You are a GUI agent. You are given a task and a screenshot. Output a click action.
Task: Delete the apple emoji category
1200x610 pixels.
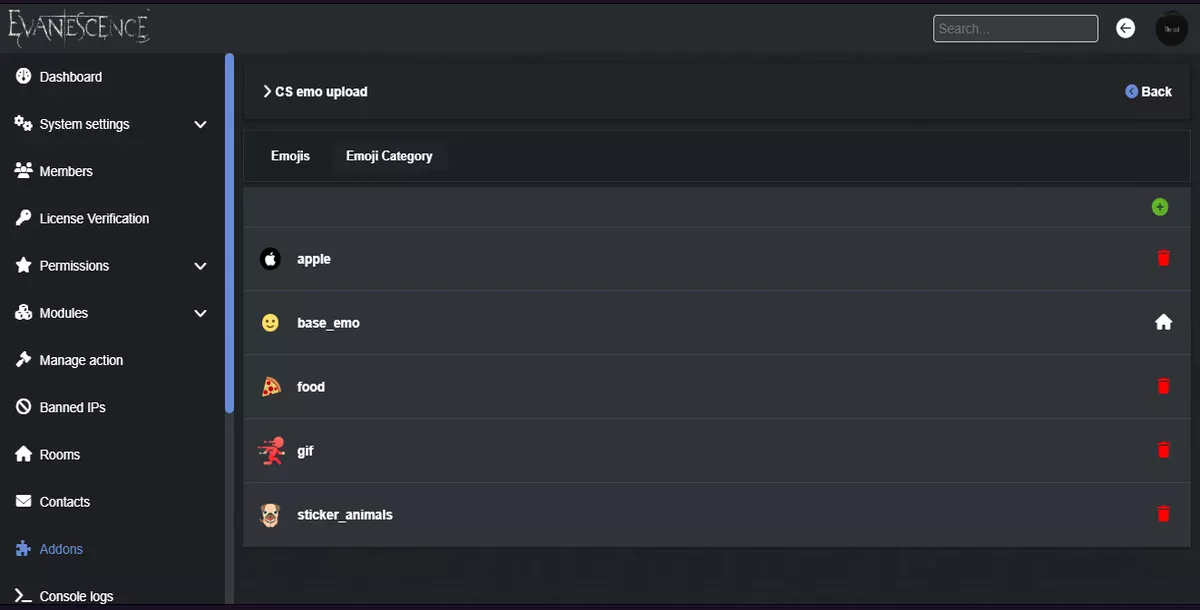pos(1163,259)
